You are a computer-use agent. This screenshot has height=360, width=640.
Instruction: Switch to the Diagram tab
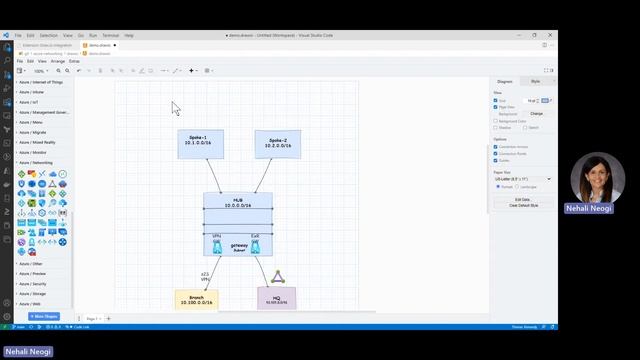coord(505,82)
